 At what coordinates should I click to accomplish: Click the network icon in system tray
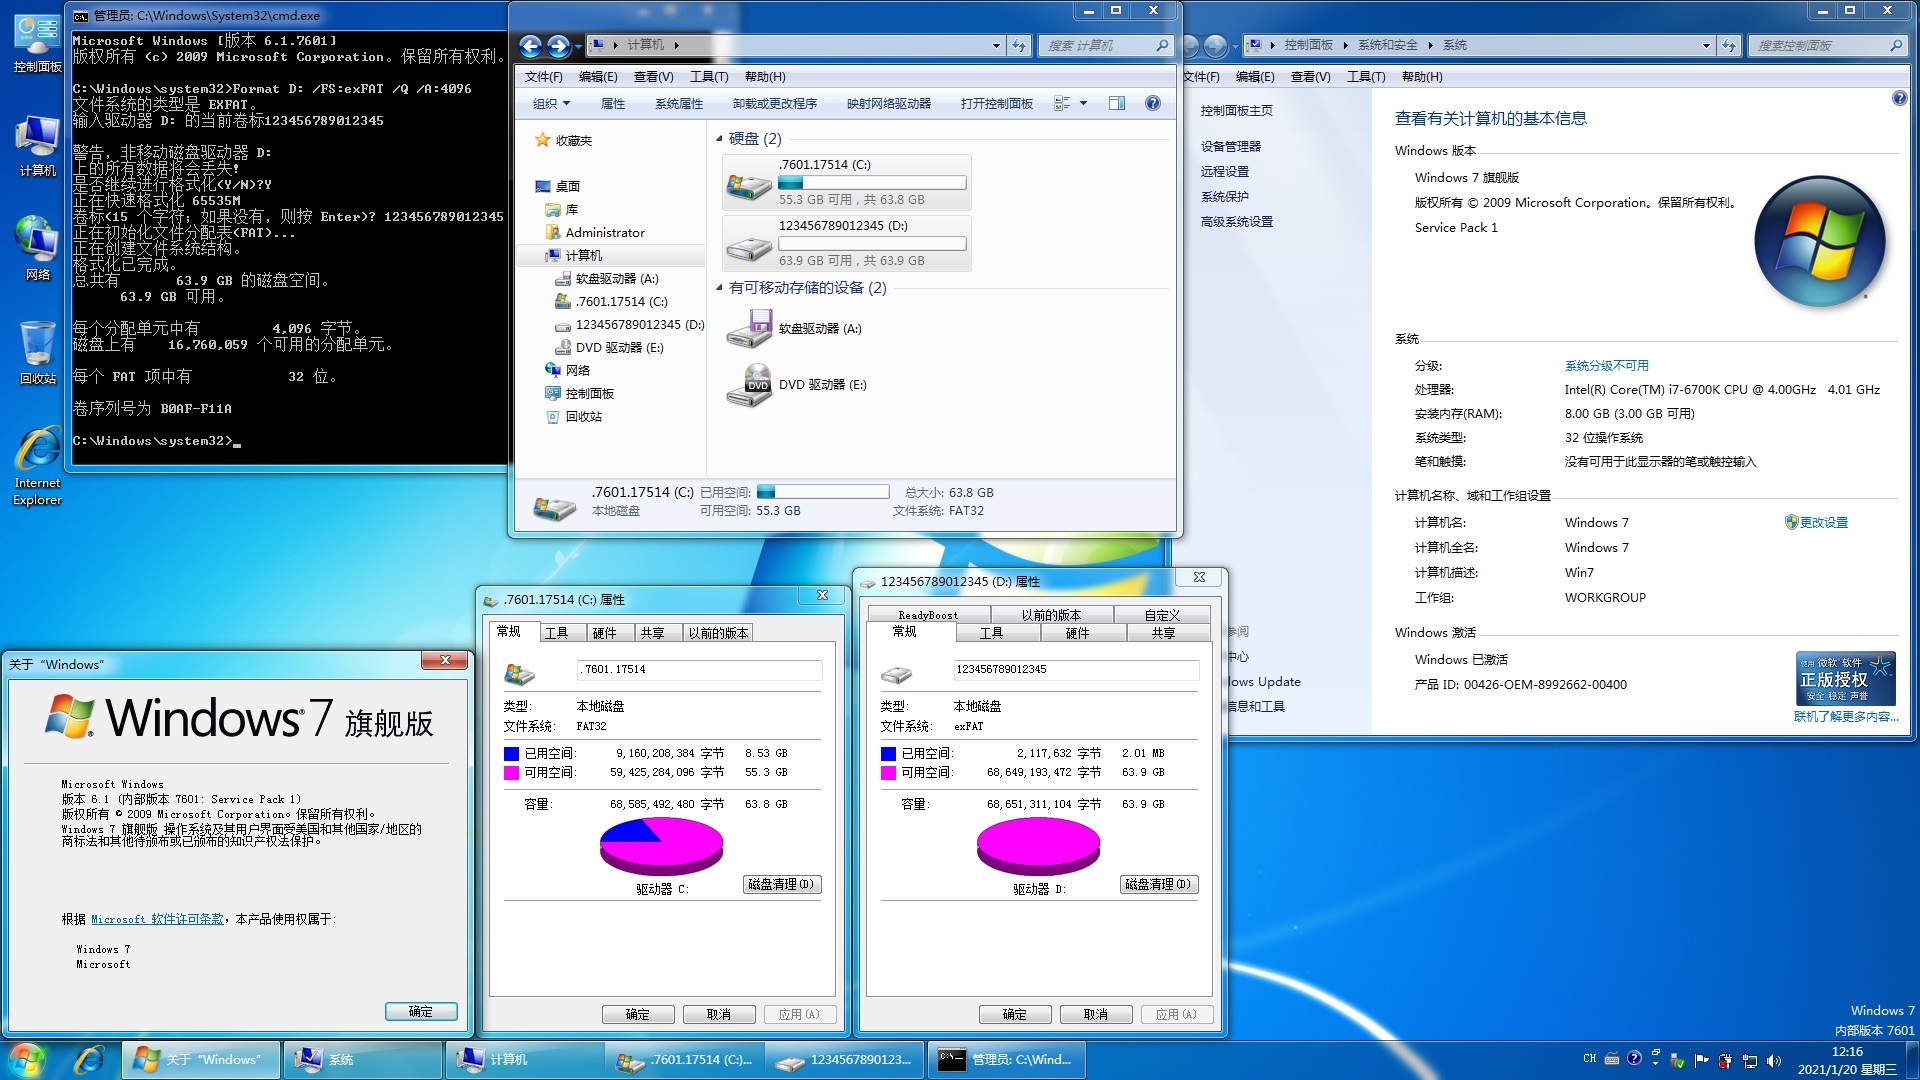coord(1750,1060)
